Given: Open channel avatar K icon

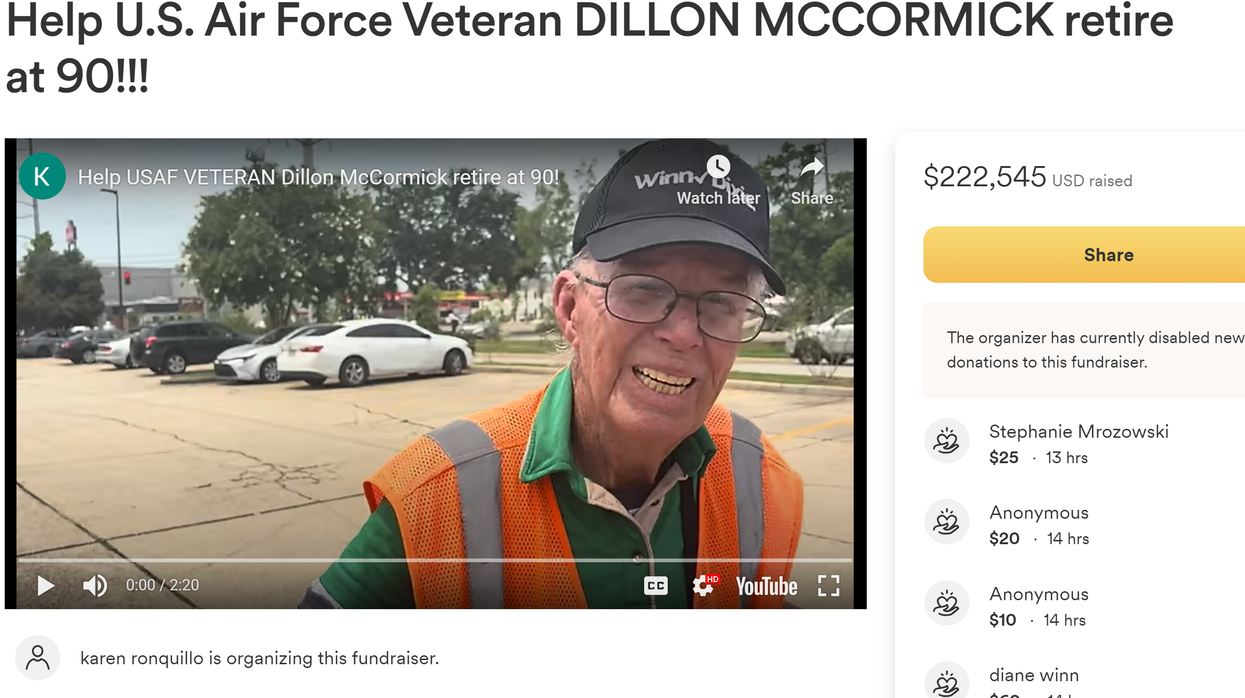Looking at the screenshot, I should point(42,177).
